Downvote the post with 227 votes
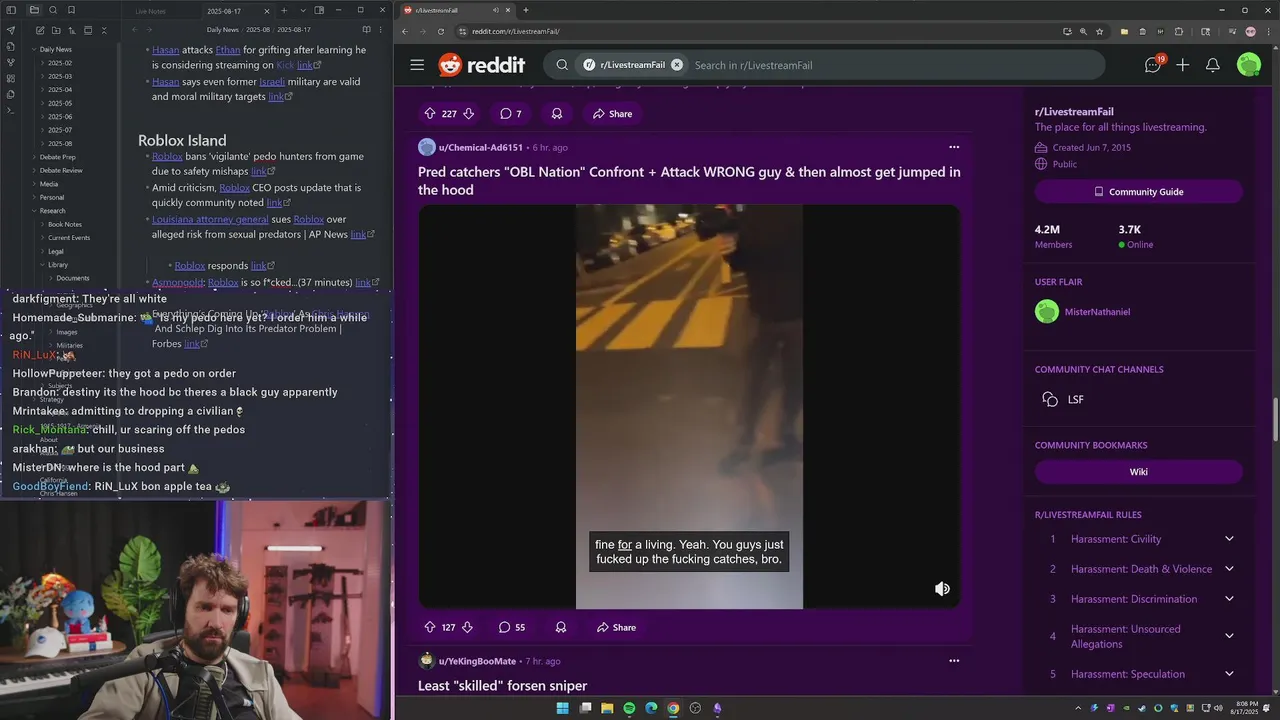Screen dimensions: 1280x720 pyautogui.click(x=468, y=114)
